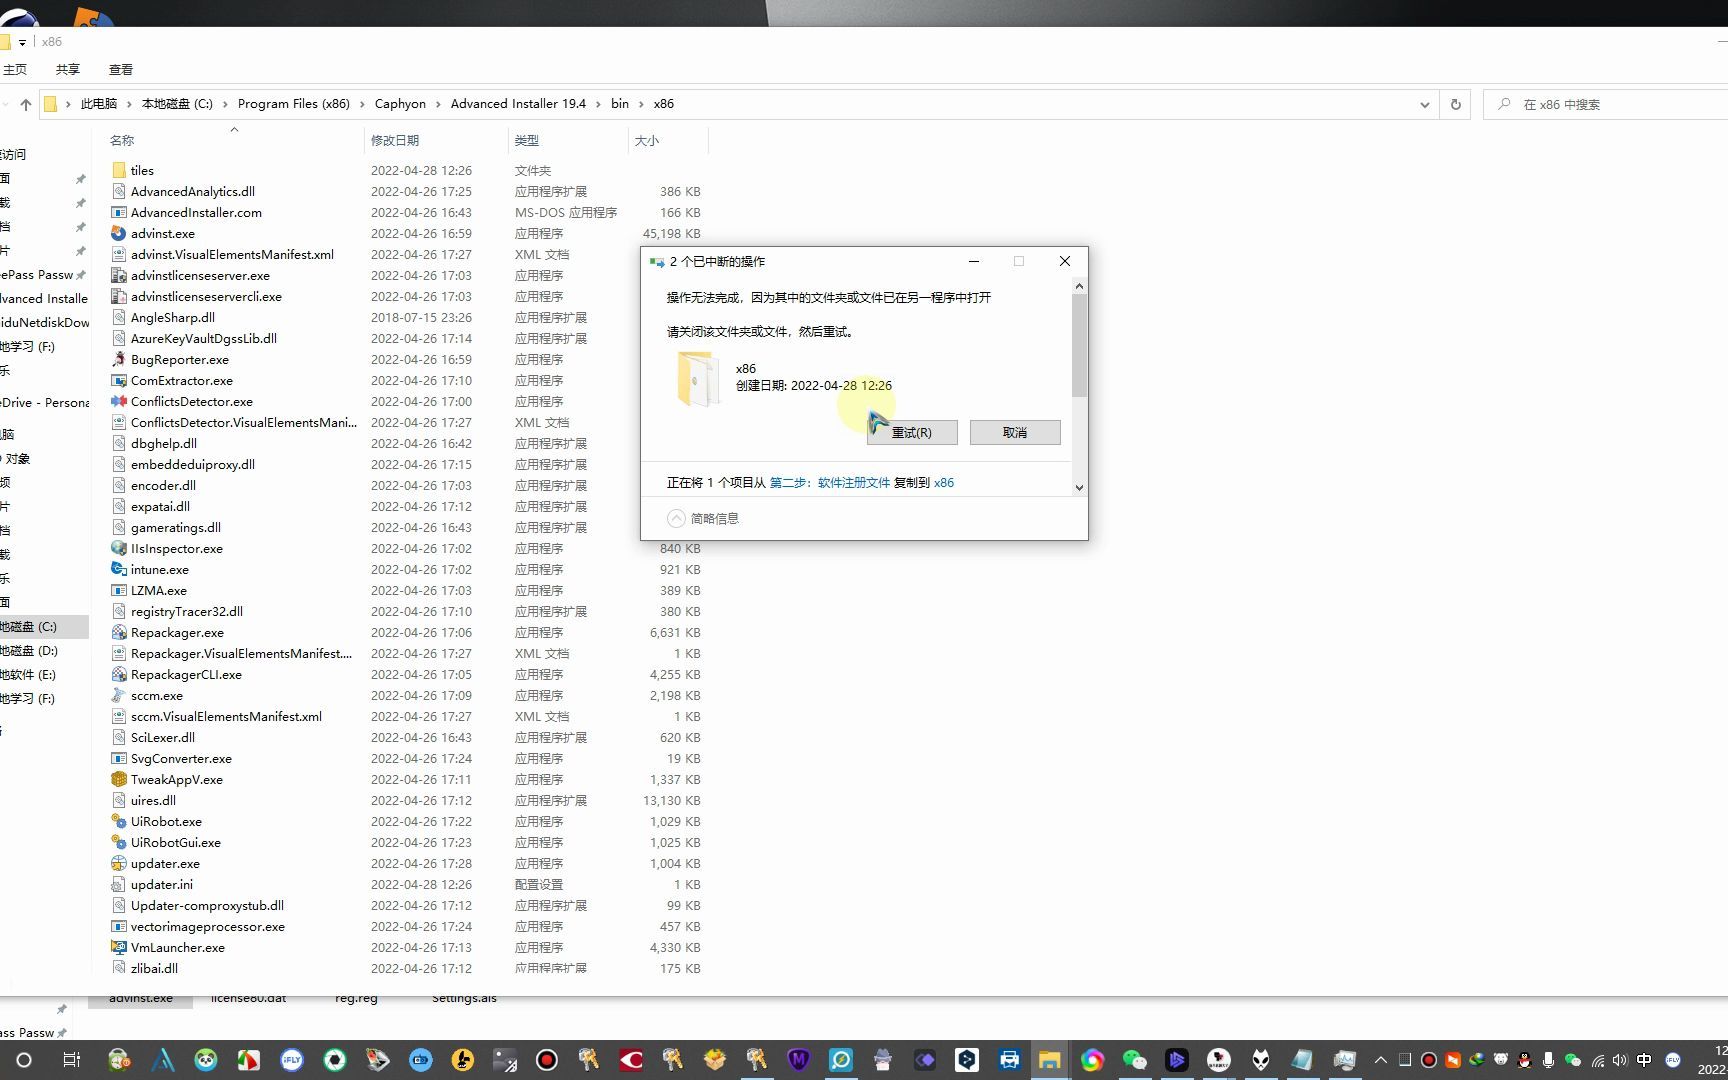Expand the chevron after Advanced Installer 19.4 breadcrumb

(598, 104)
